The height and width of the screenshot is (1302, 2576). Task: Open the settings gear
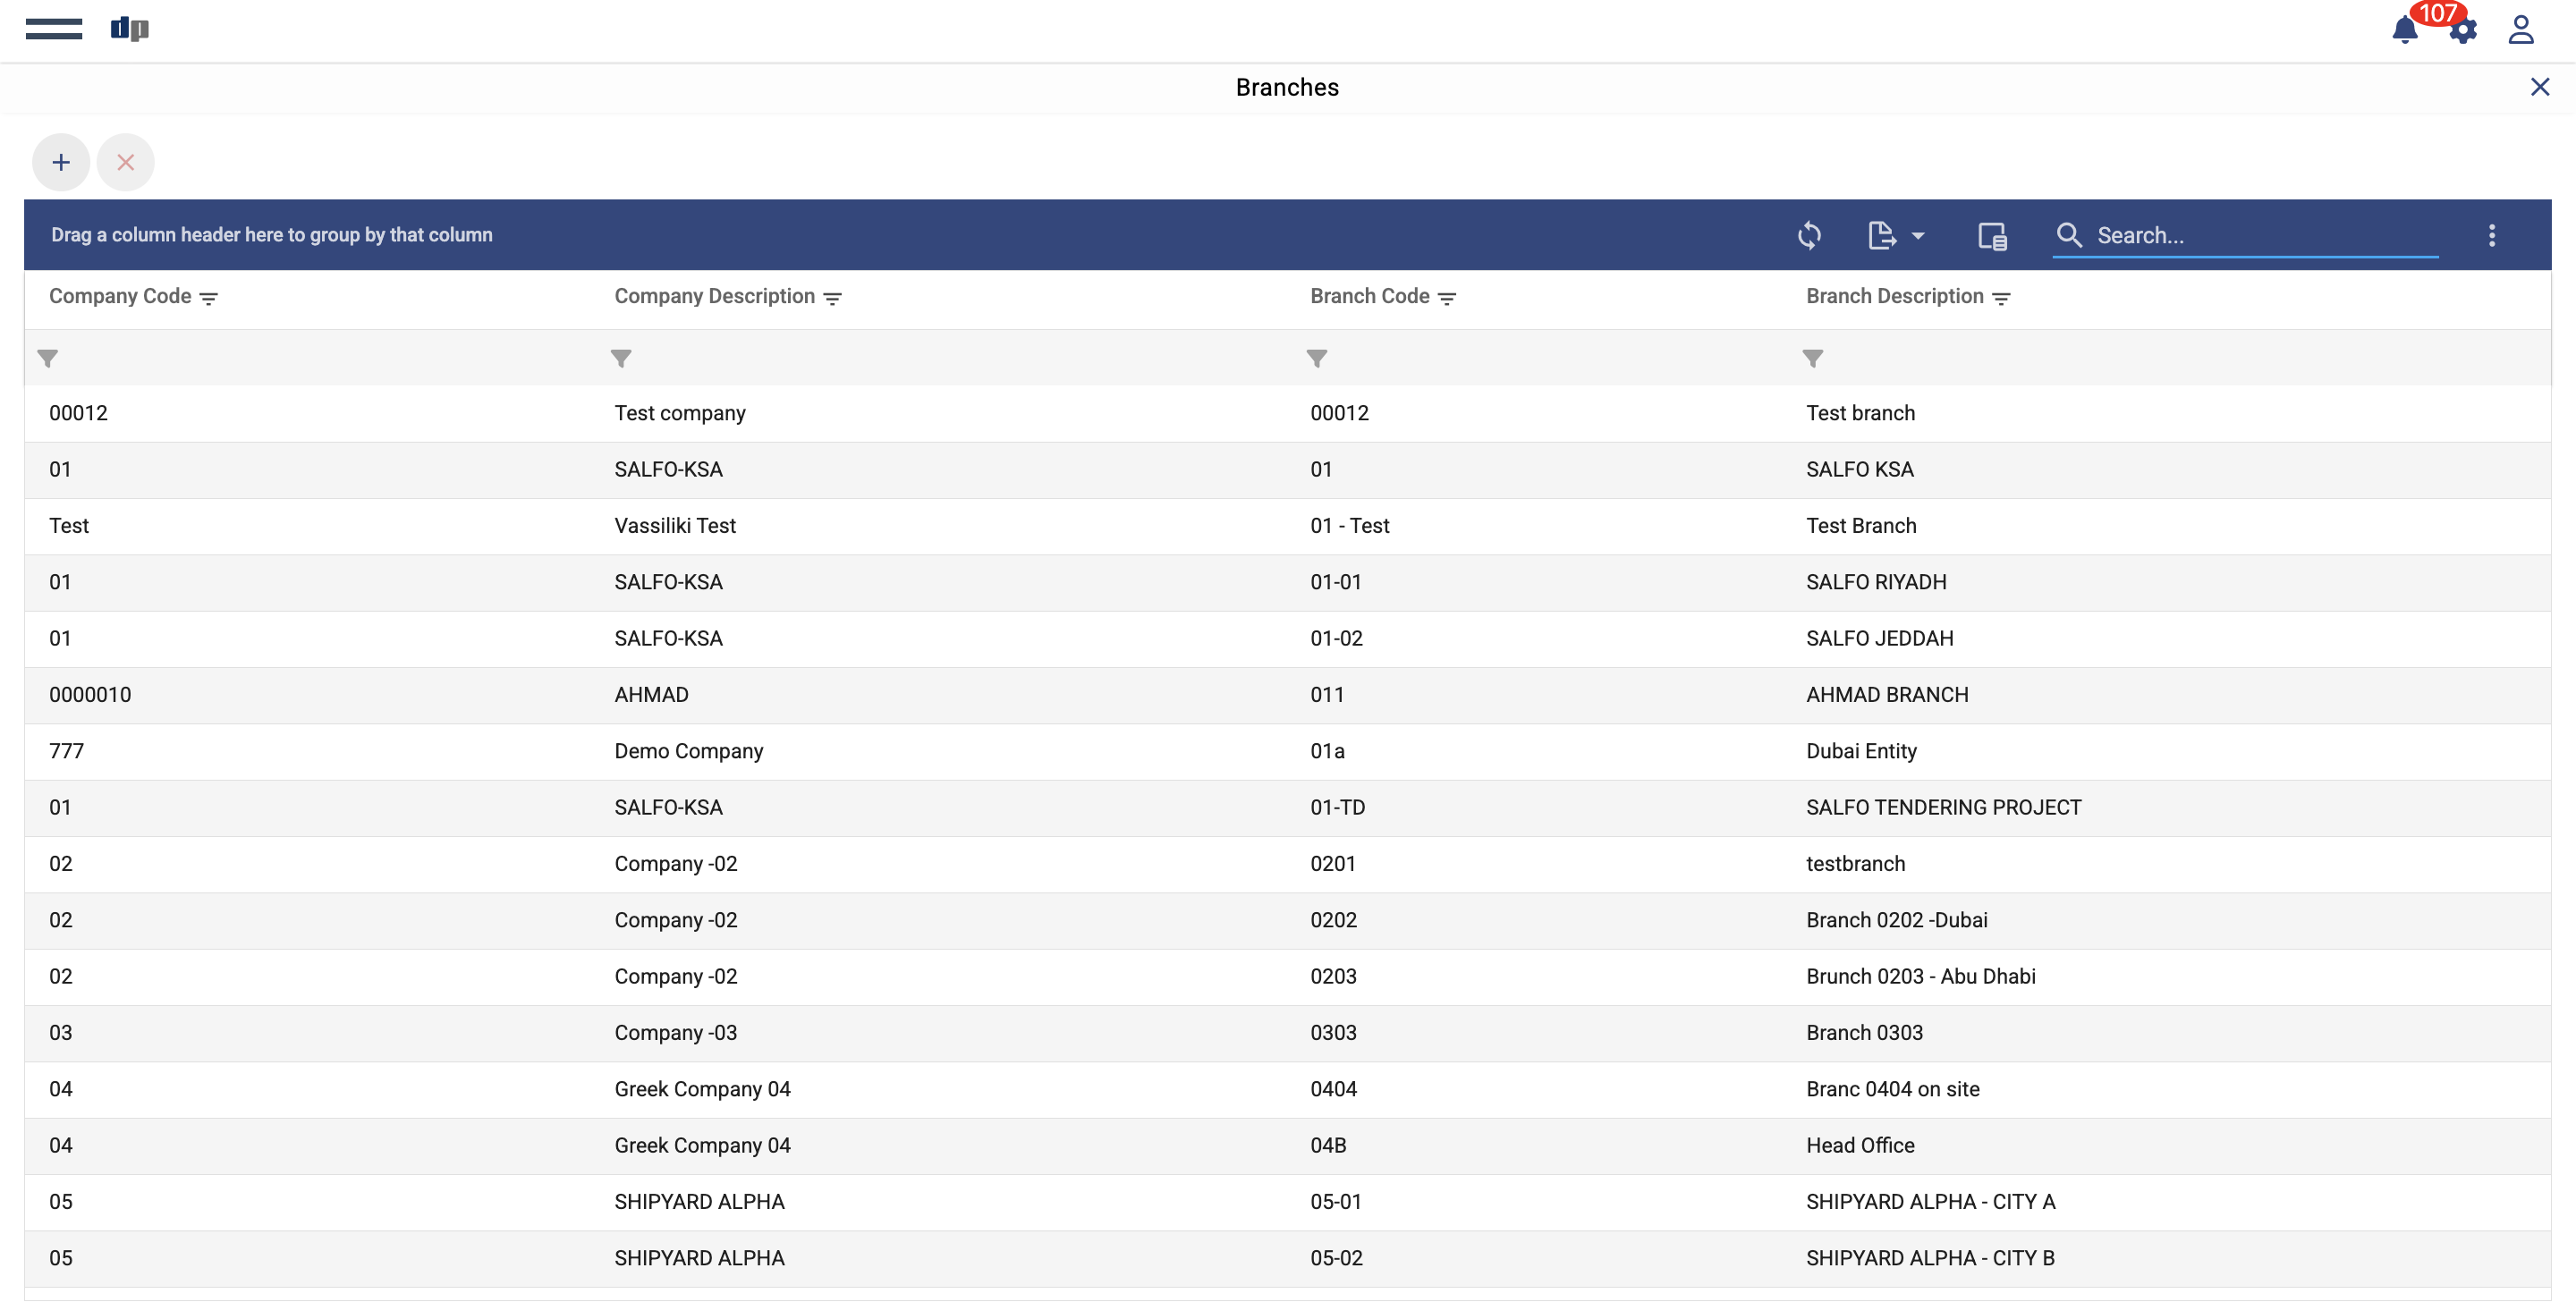point(2464,31)
